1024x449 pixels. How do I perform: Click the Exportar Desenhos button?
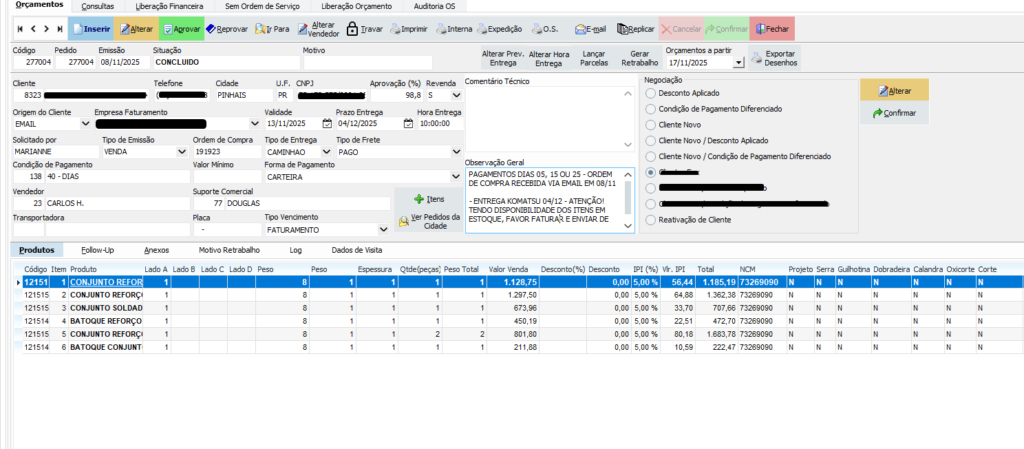775,57
